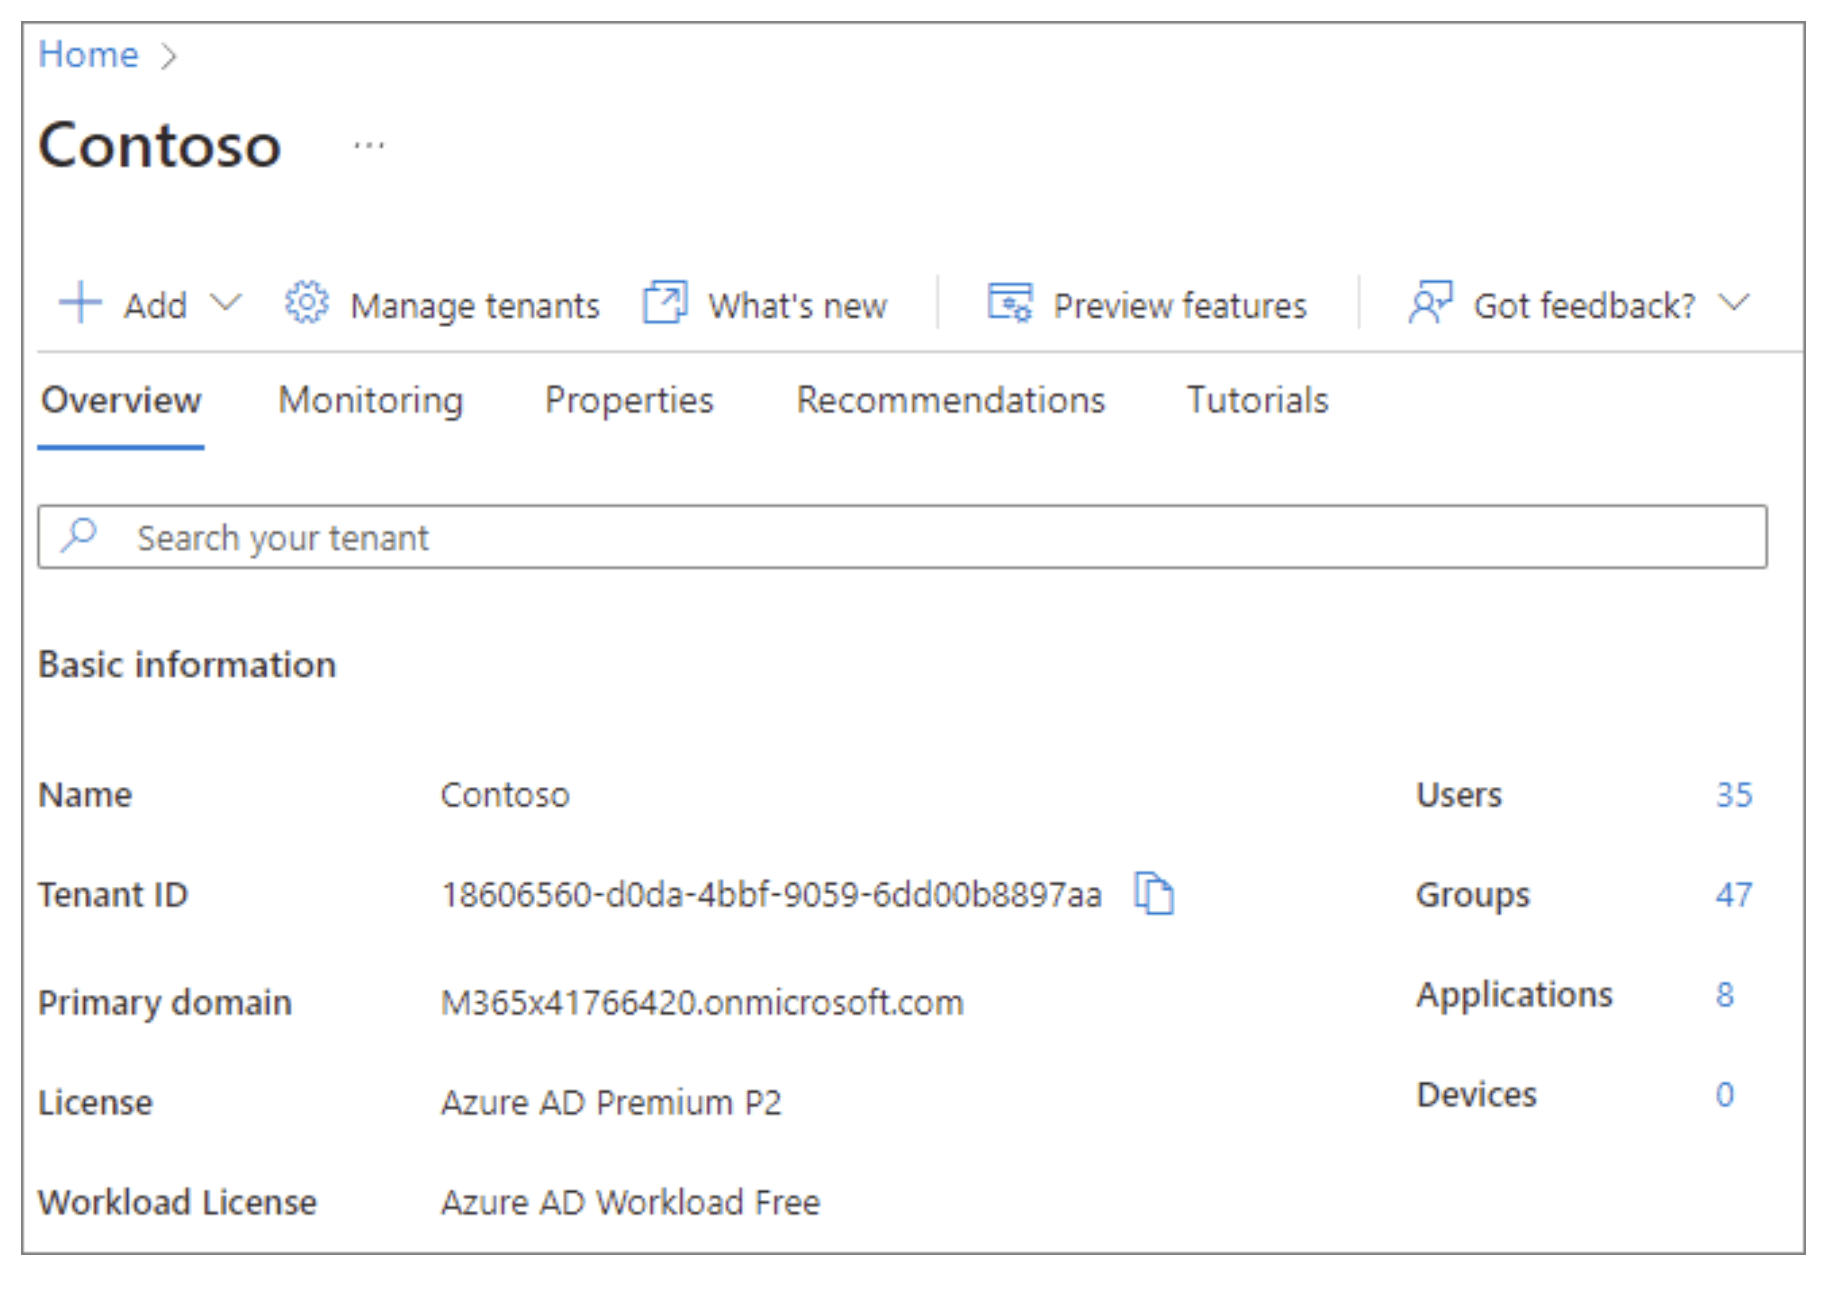Open the Devices count 0

(1725, 1095)
